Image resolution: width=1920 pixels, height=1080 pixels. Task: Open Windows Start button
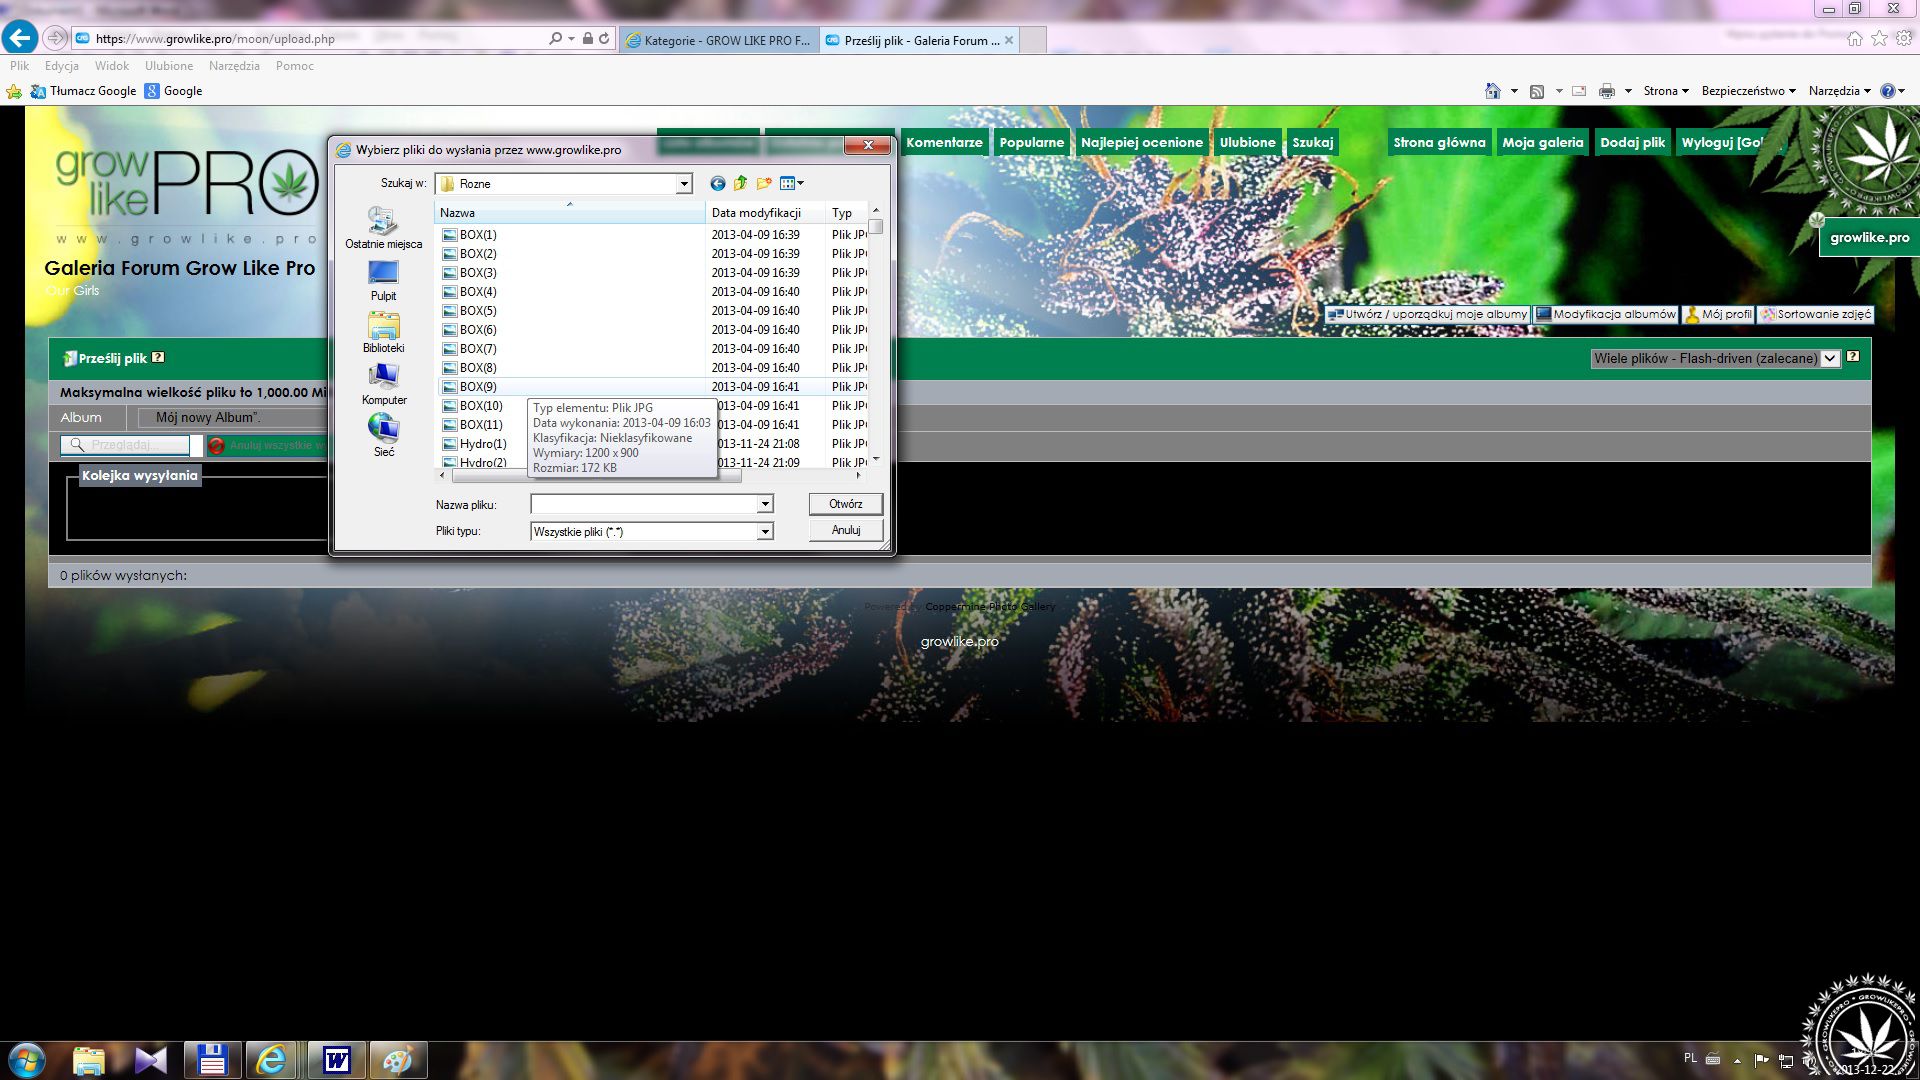(x=27, y=1060)
